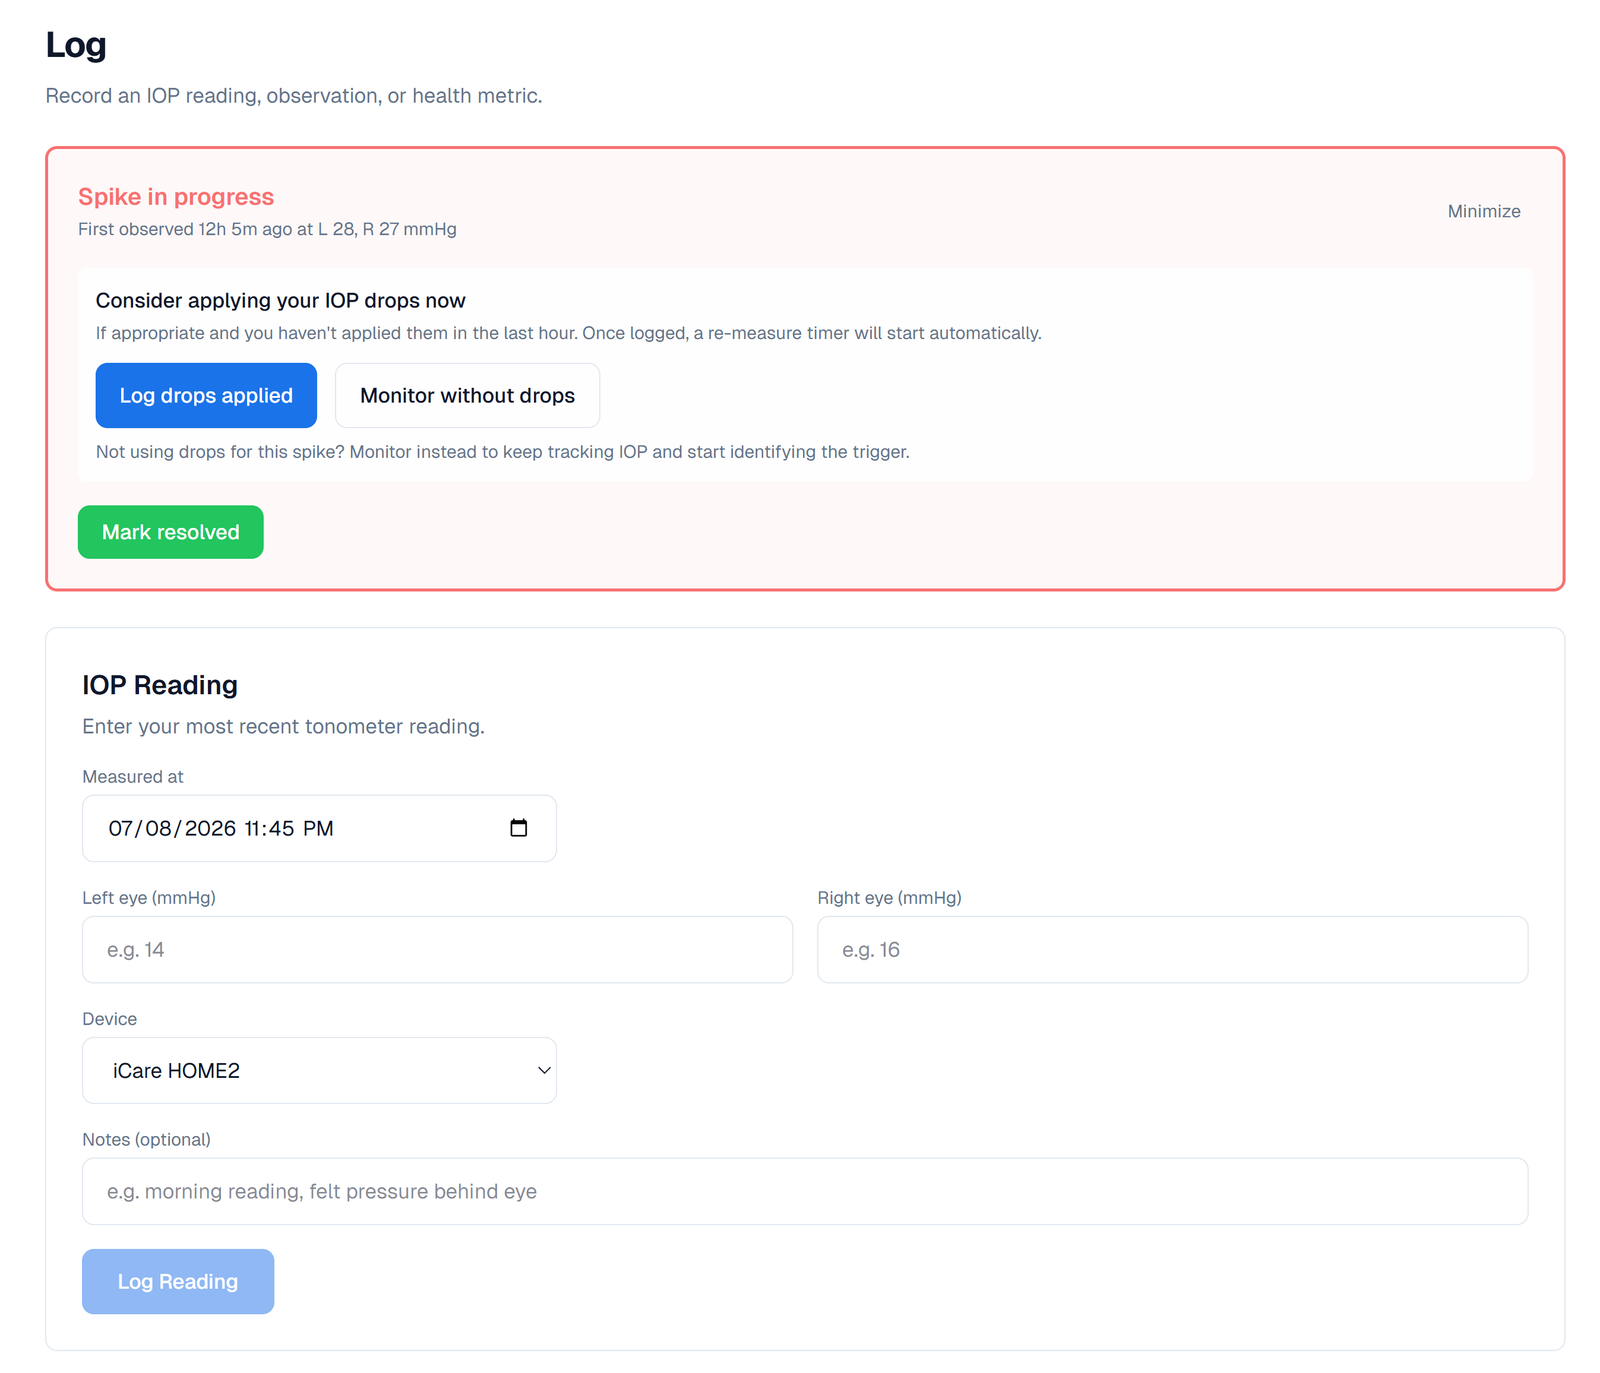Click the Device field label

[x=110, y=1019]
